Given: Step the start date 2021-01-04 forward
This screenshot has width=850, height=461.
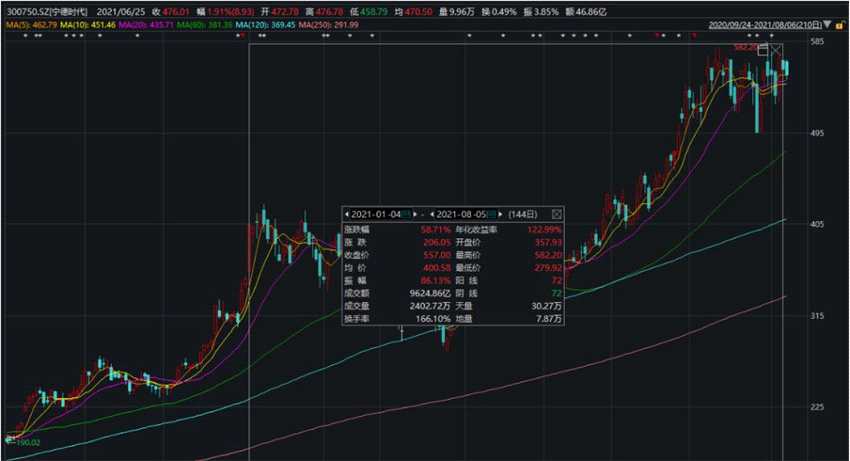Looking at the screenshot, I should [415, 214].
